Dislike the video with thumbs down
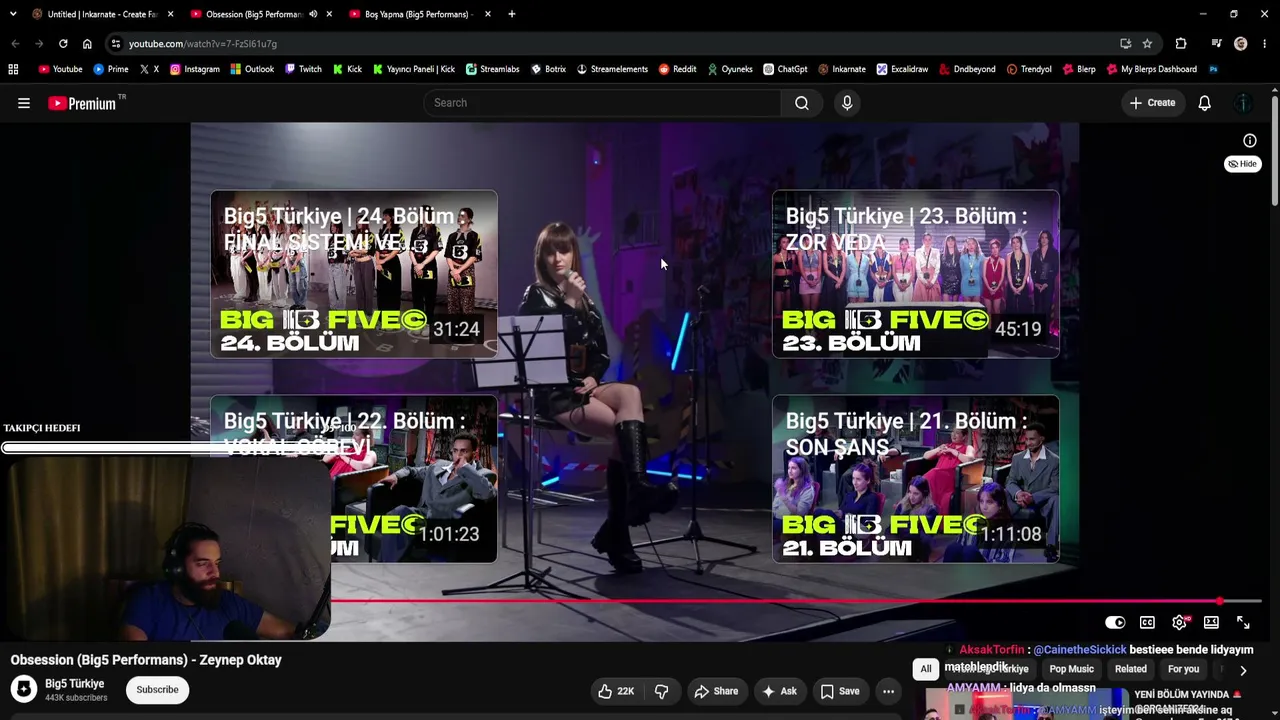Image resolution: width=1280 pixels, height=720 pixels. coord(661,691)
